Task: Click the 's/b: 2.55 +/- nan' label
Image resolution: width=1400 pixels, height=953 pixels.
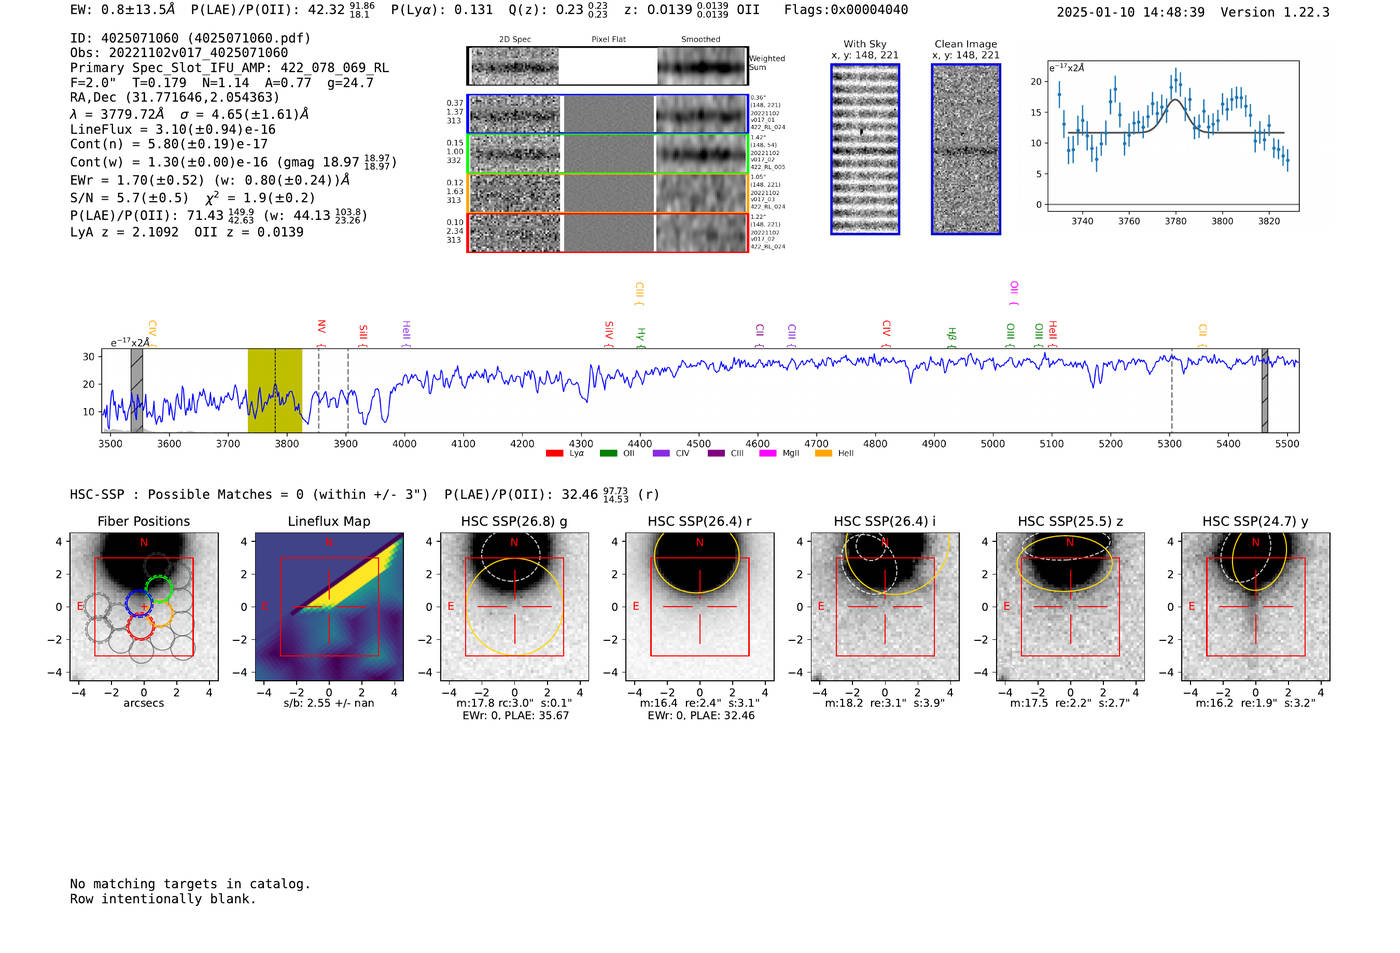Action: (x=329, y=704)
